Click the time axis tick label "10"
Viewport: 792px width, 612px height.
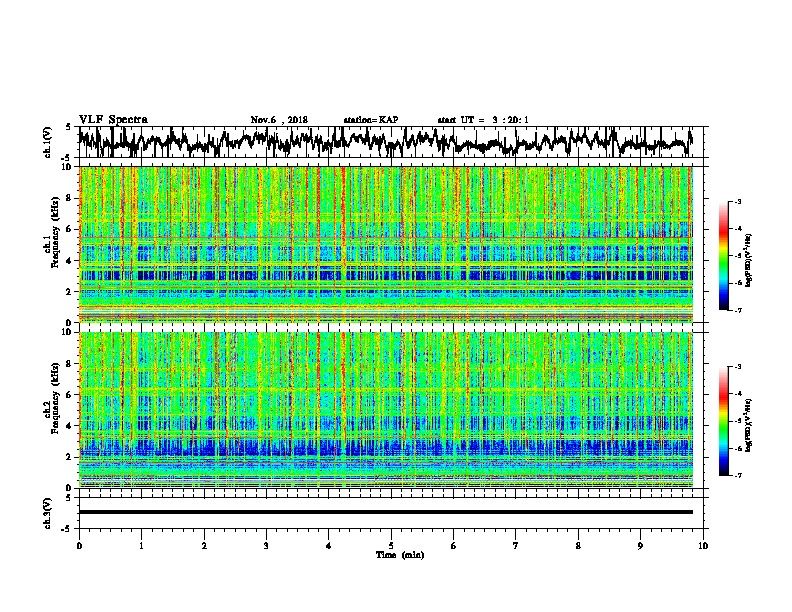(703, 546)
